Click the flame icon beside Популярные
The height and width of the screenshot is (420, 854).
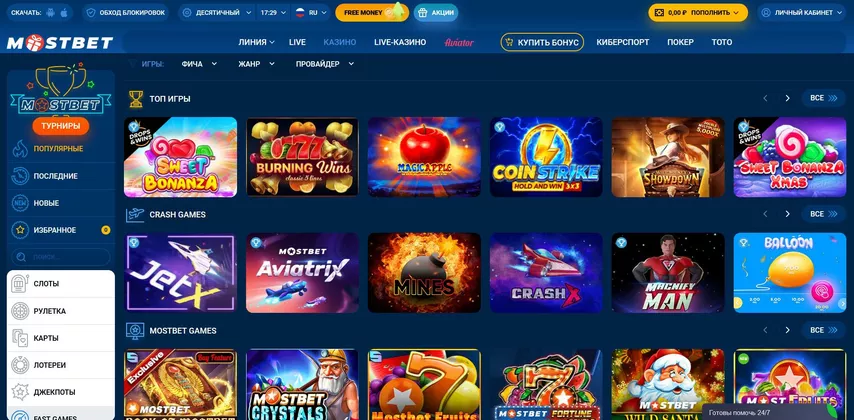pyautogui.click(x=20, y=149)
